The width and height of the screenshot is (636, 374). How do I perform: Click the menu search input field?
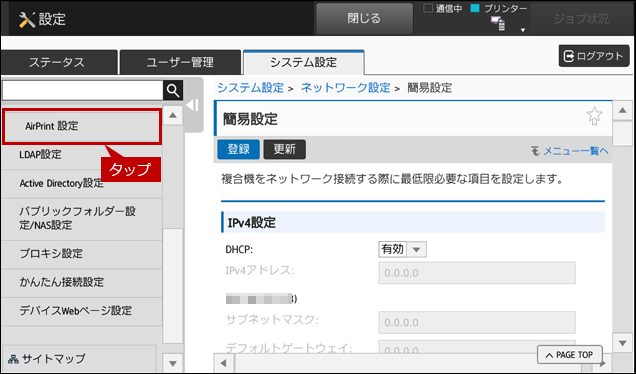tap(83, 90)
